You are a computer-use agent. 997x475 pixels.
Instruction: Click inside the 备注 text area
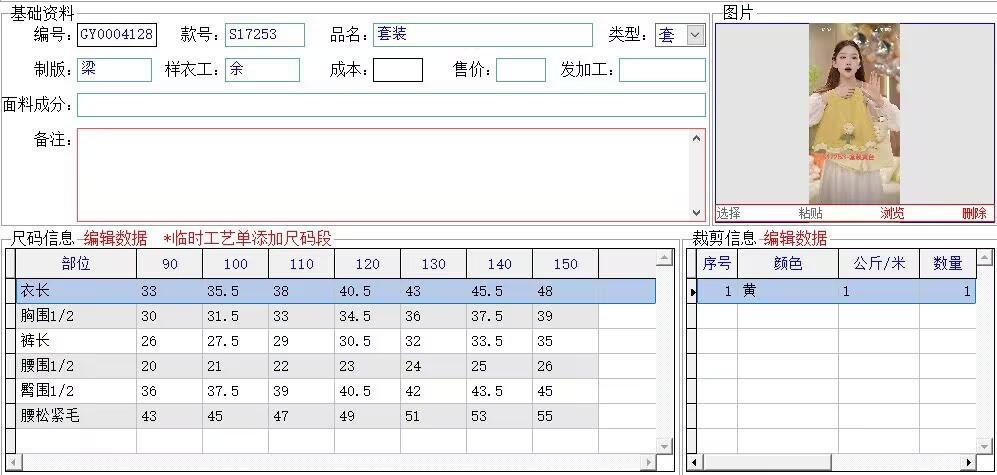[x=383, y=175]
